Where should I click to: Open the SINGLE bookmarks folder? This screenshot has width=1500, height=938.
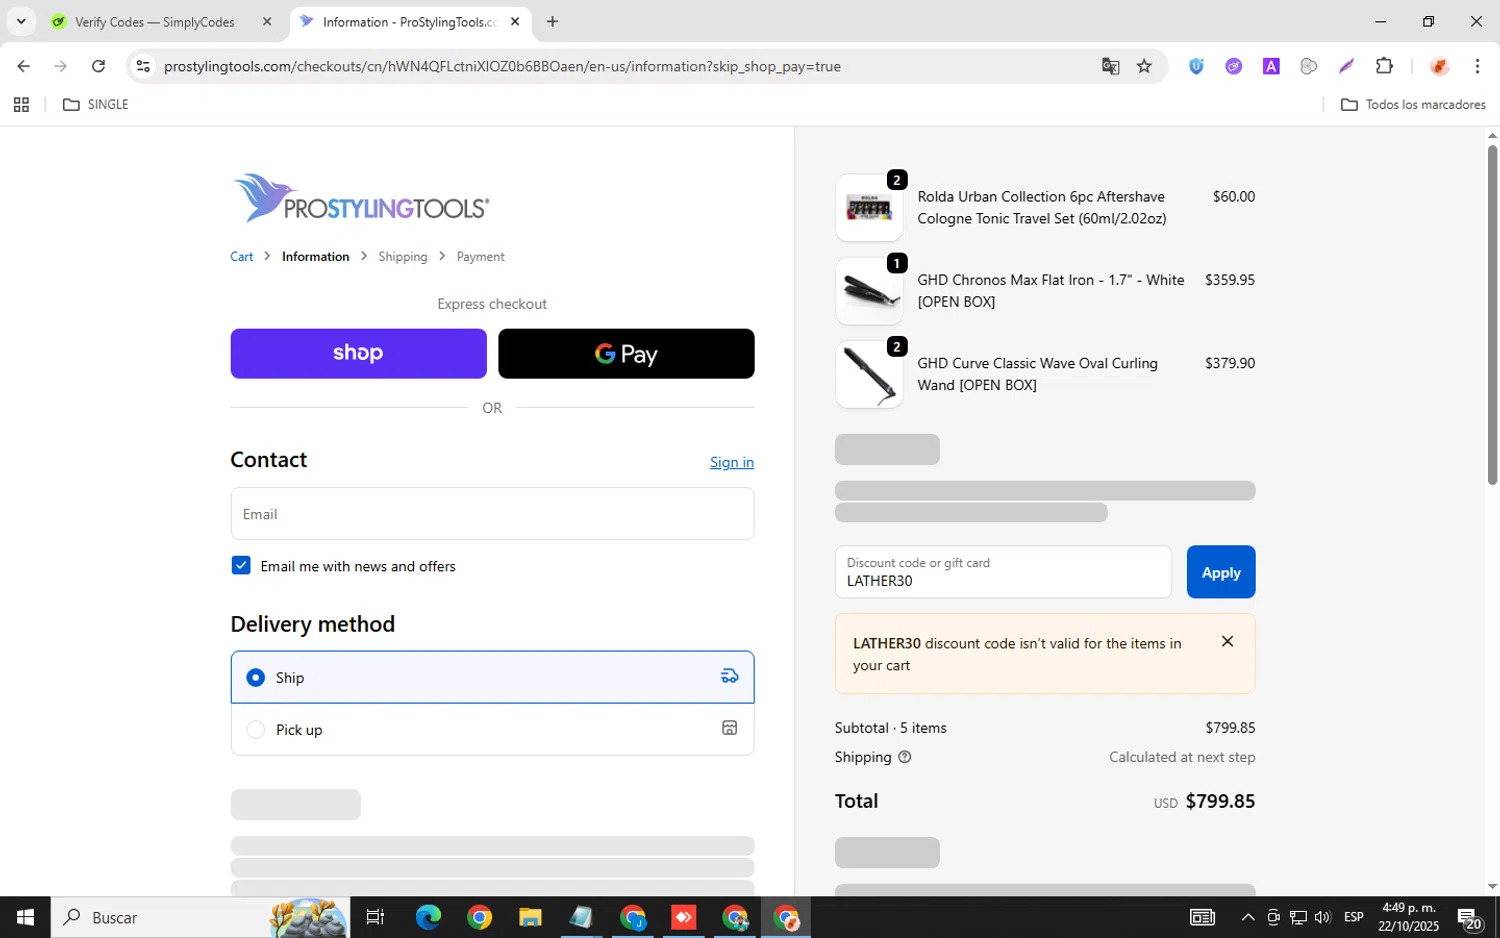click(96, 104)
